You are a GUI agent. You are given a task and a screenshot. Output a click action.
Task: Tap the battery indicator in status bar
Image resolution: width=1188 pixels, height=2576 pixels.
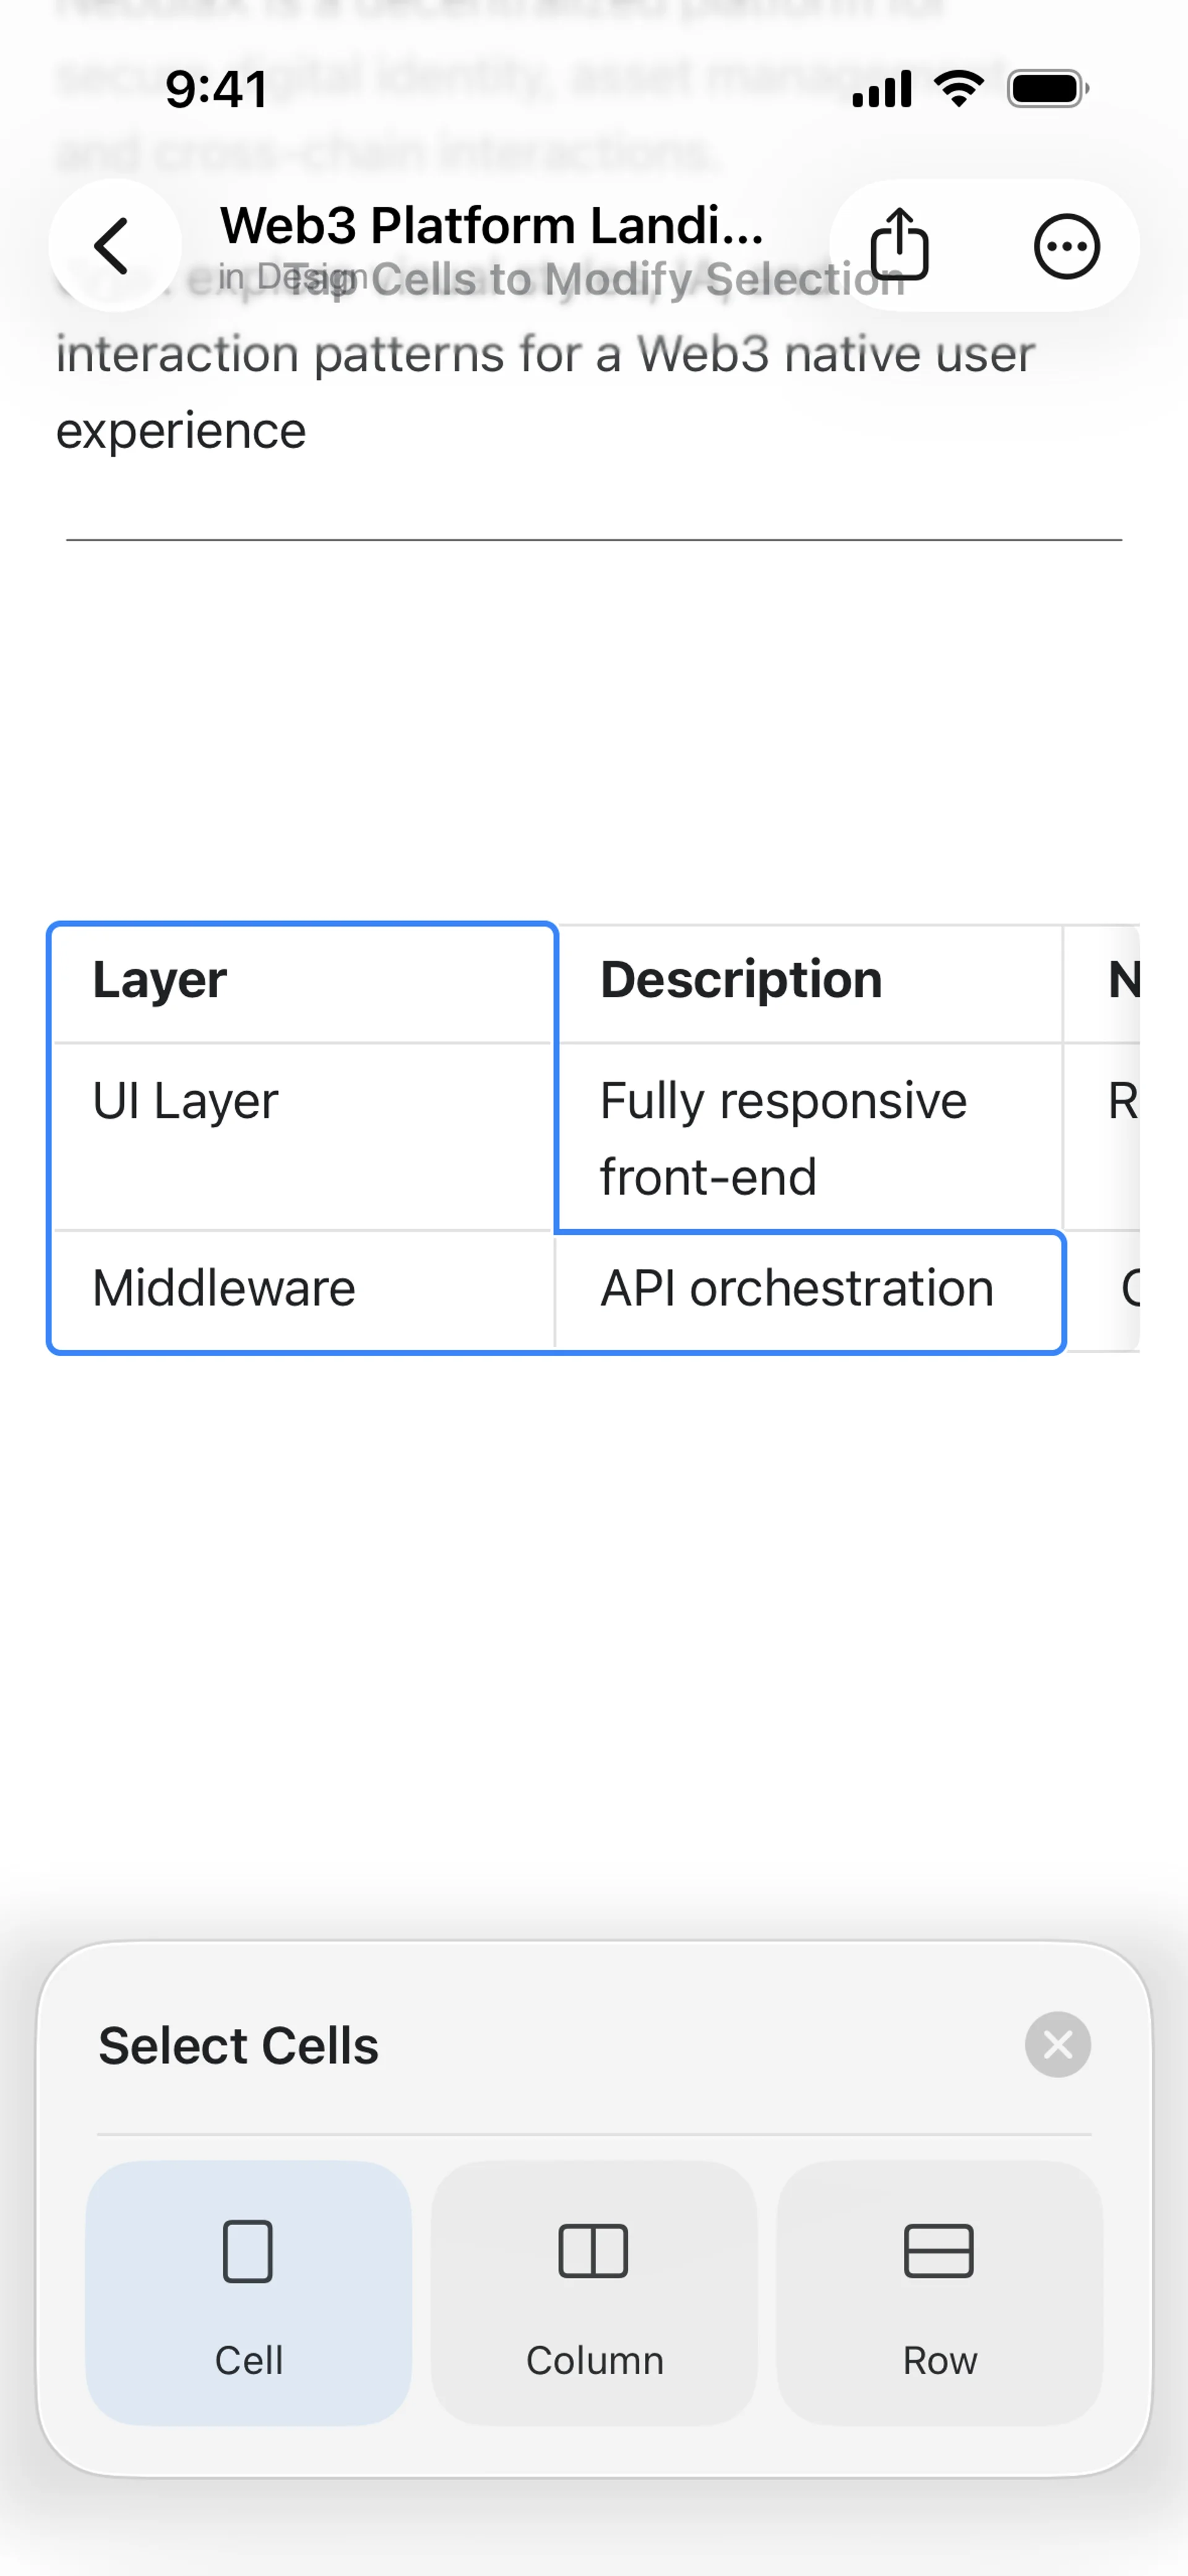click(1046, 89)
